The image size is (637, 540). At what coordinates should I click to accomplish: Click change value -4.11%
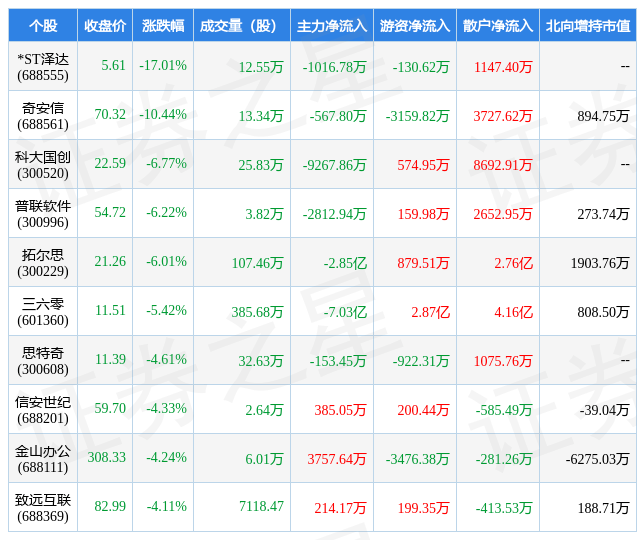[x=167, y=506]
